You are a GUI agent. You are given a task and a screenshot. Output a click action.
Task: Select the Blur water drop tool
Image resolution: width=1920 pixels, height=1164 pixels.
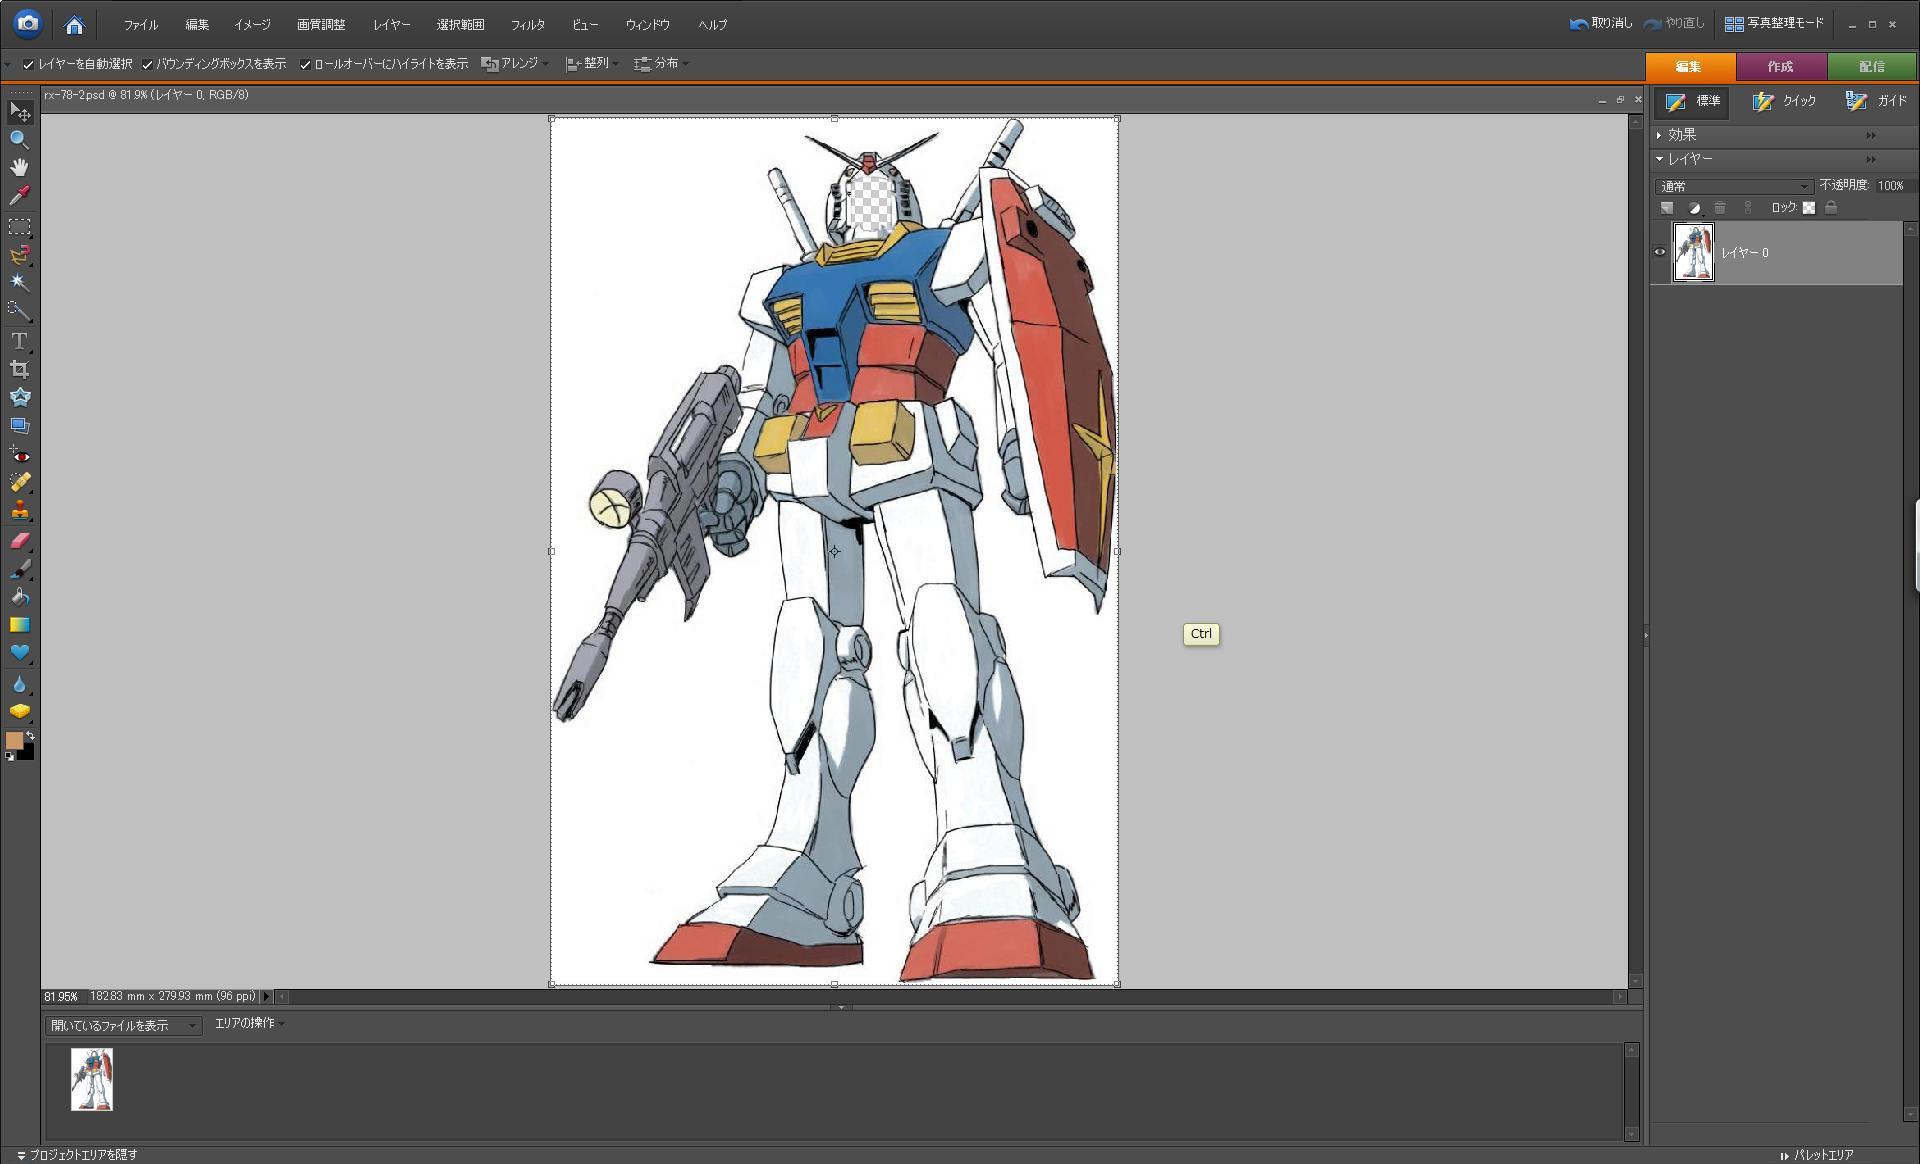(19, 684)
